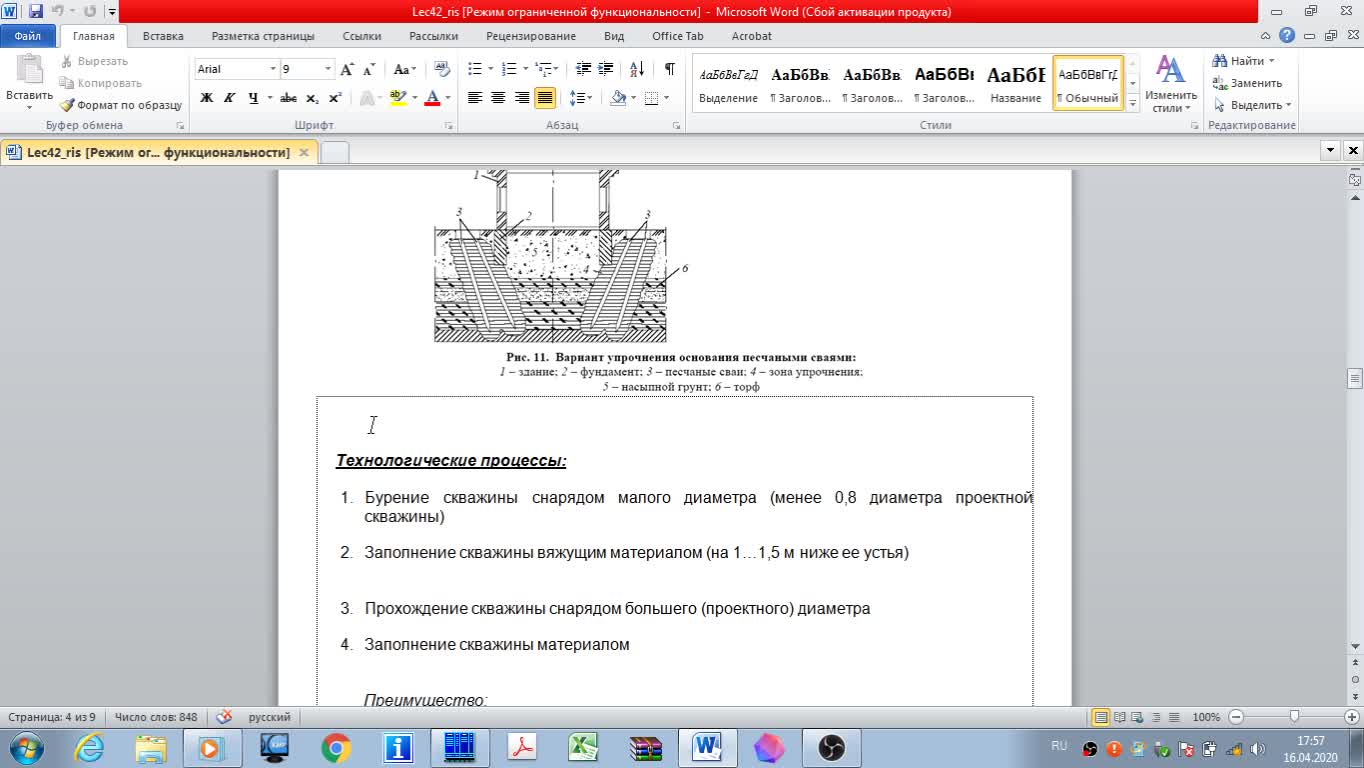Click the Format Painter (Формат по образцу) button
Viewport: 1364px width, 768px height.
120,105
